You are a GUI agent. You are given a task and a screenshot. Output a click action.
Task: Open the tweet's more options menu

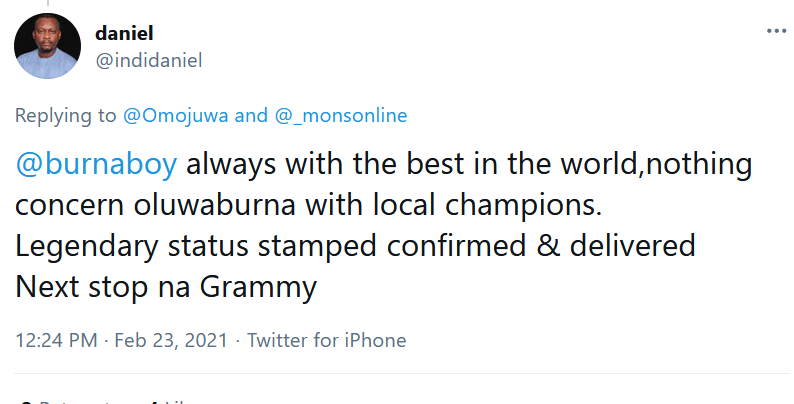point(775,31)
